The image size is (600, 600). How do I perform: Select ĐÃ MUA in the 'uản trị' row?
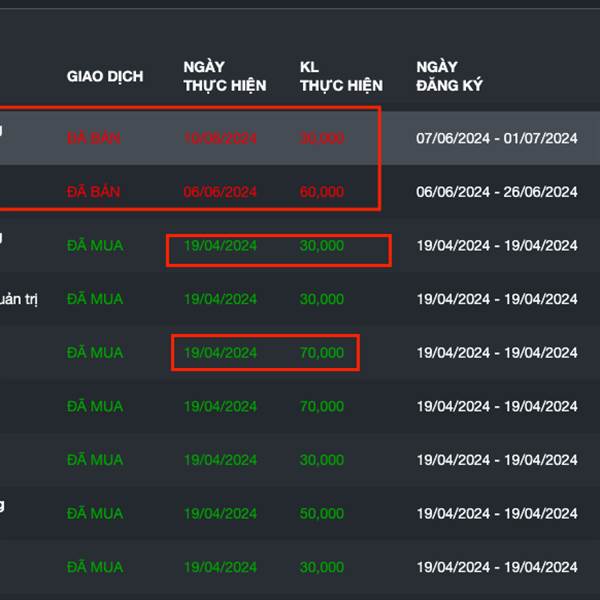pyautogui.click(x=95, y=299)
